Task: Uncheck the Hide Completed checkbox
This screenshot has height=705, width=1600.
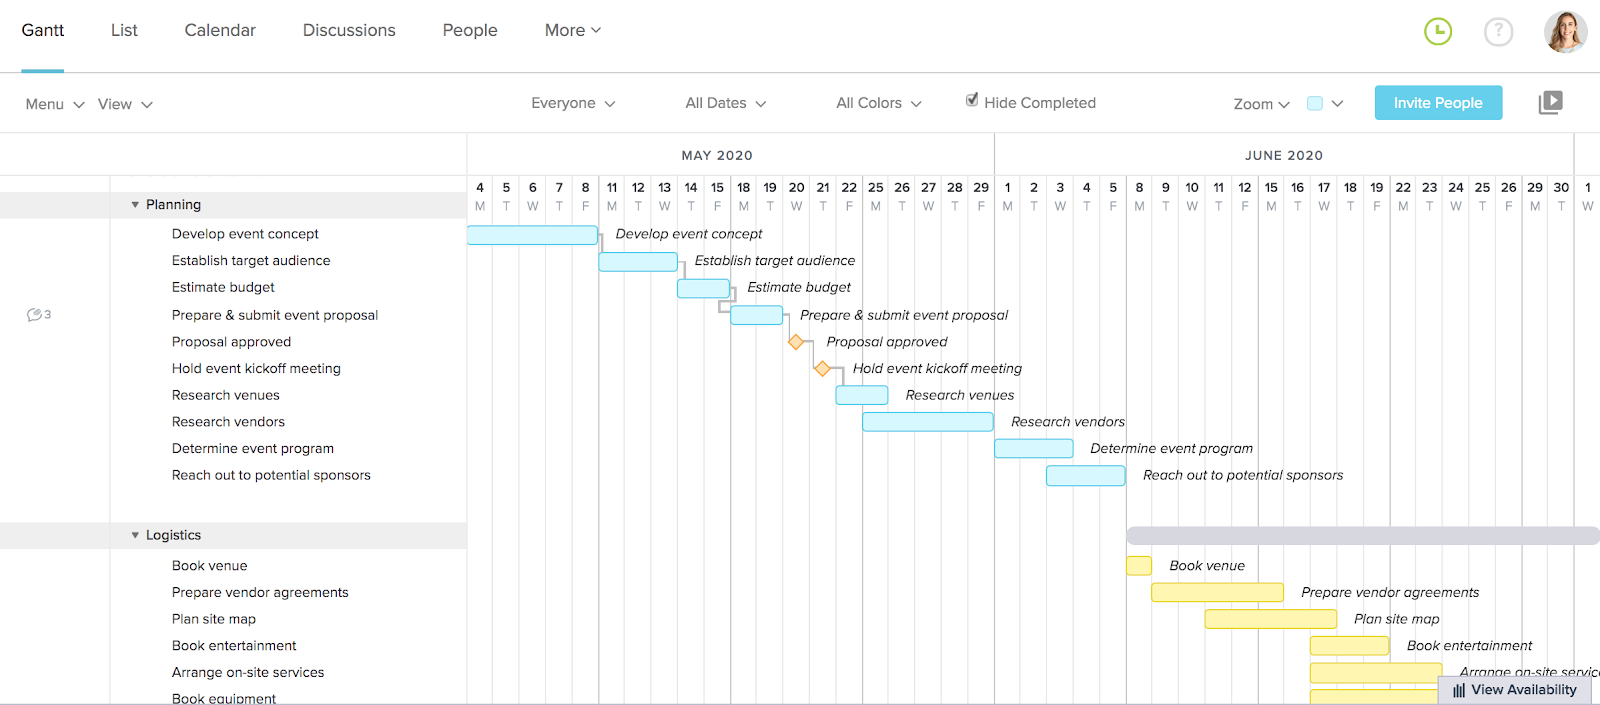Action: (x=971, y=99)
